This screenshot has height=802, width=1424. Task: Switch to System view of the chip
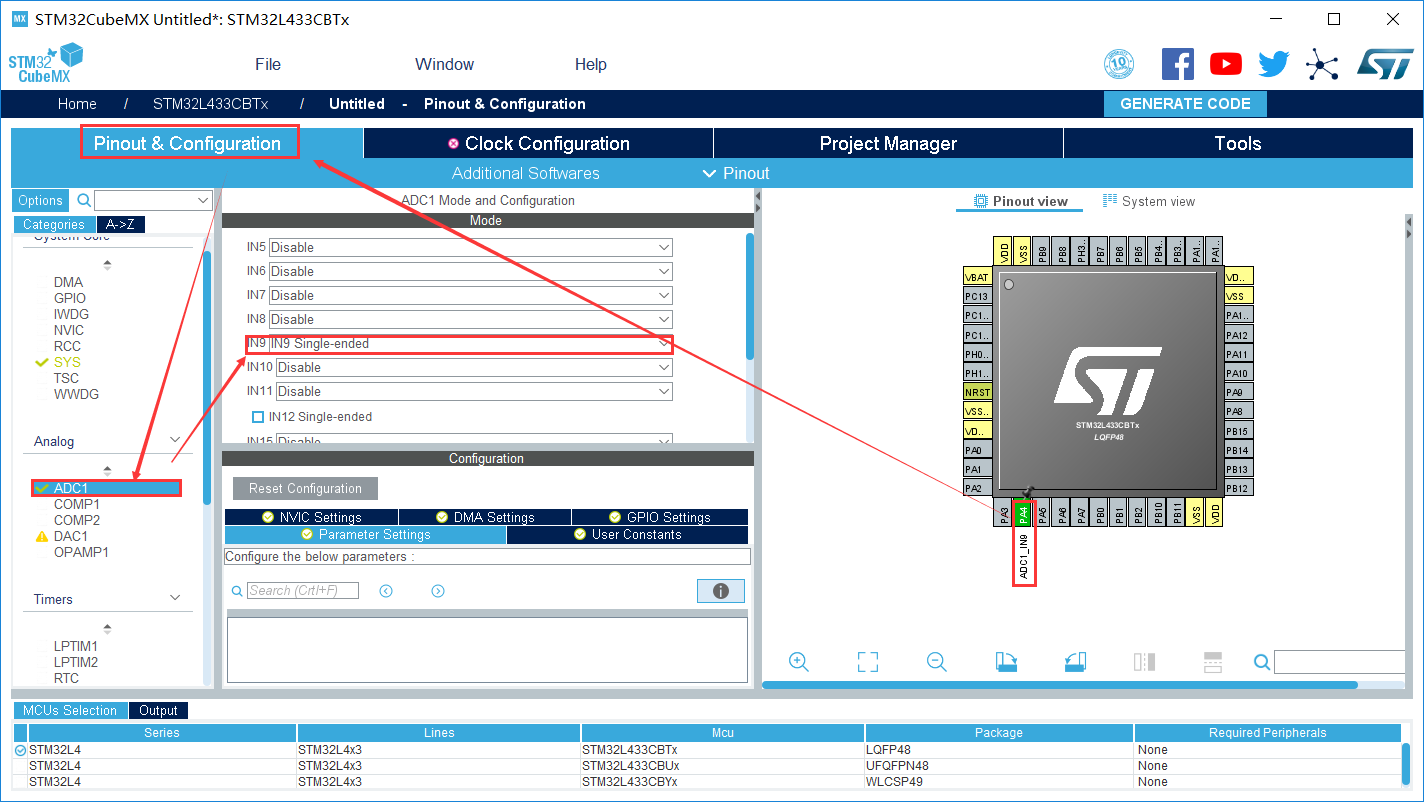click(x=1148, y=200)
